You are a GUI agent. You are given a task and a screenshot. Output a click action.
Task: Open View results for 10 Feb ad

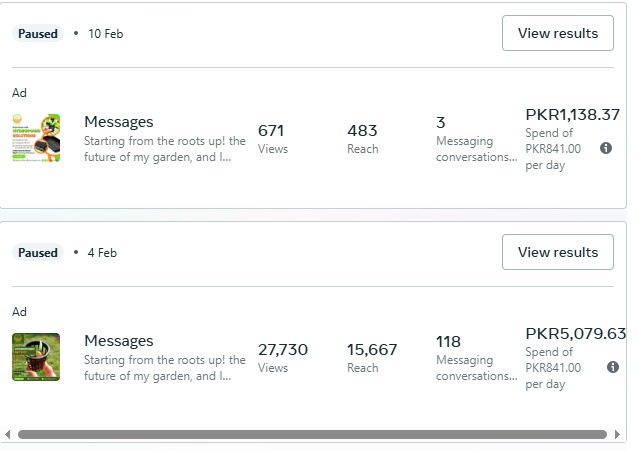[558, 33]
